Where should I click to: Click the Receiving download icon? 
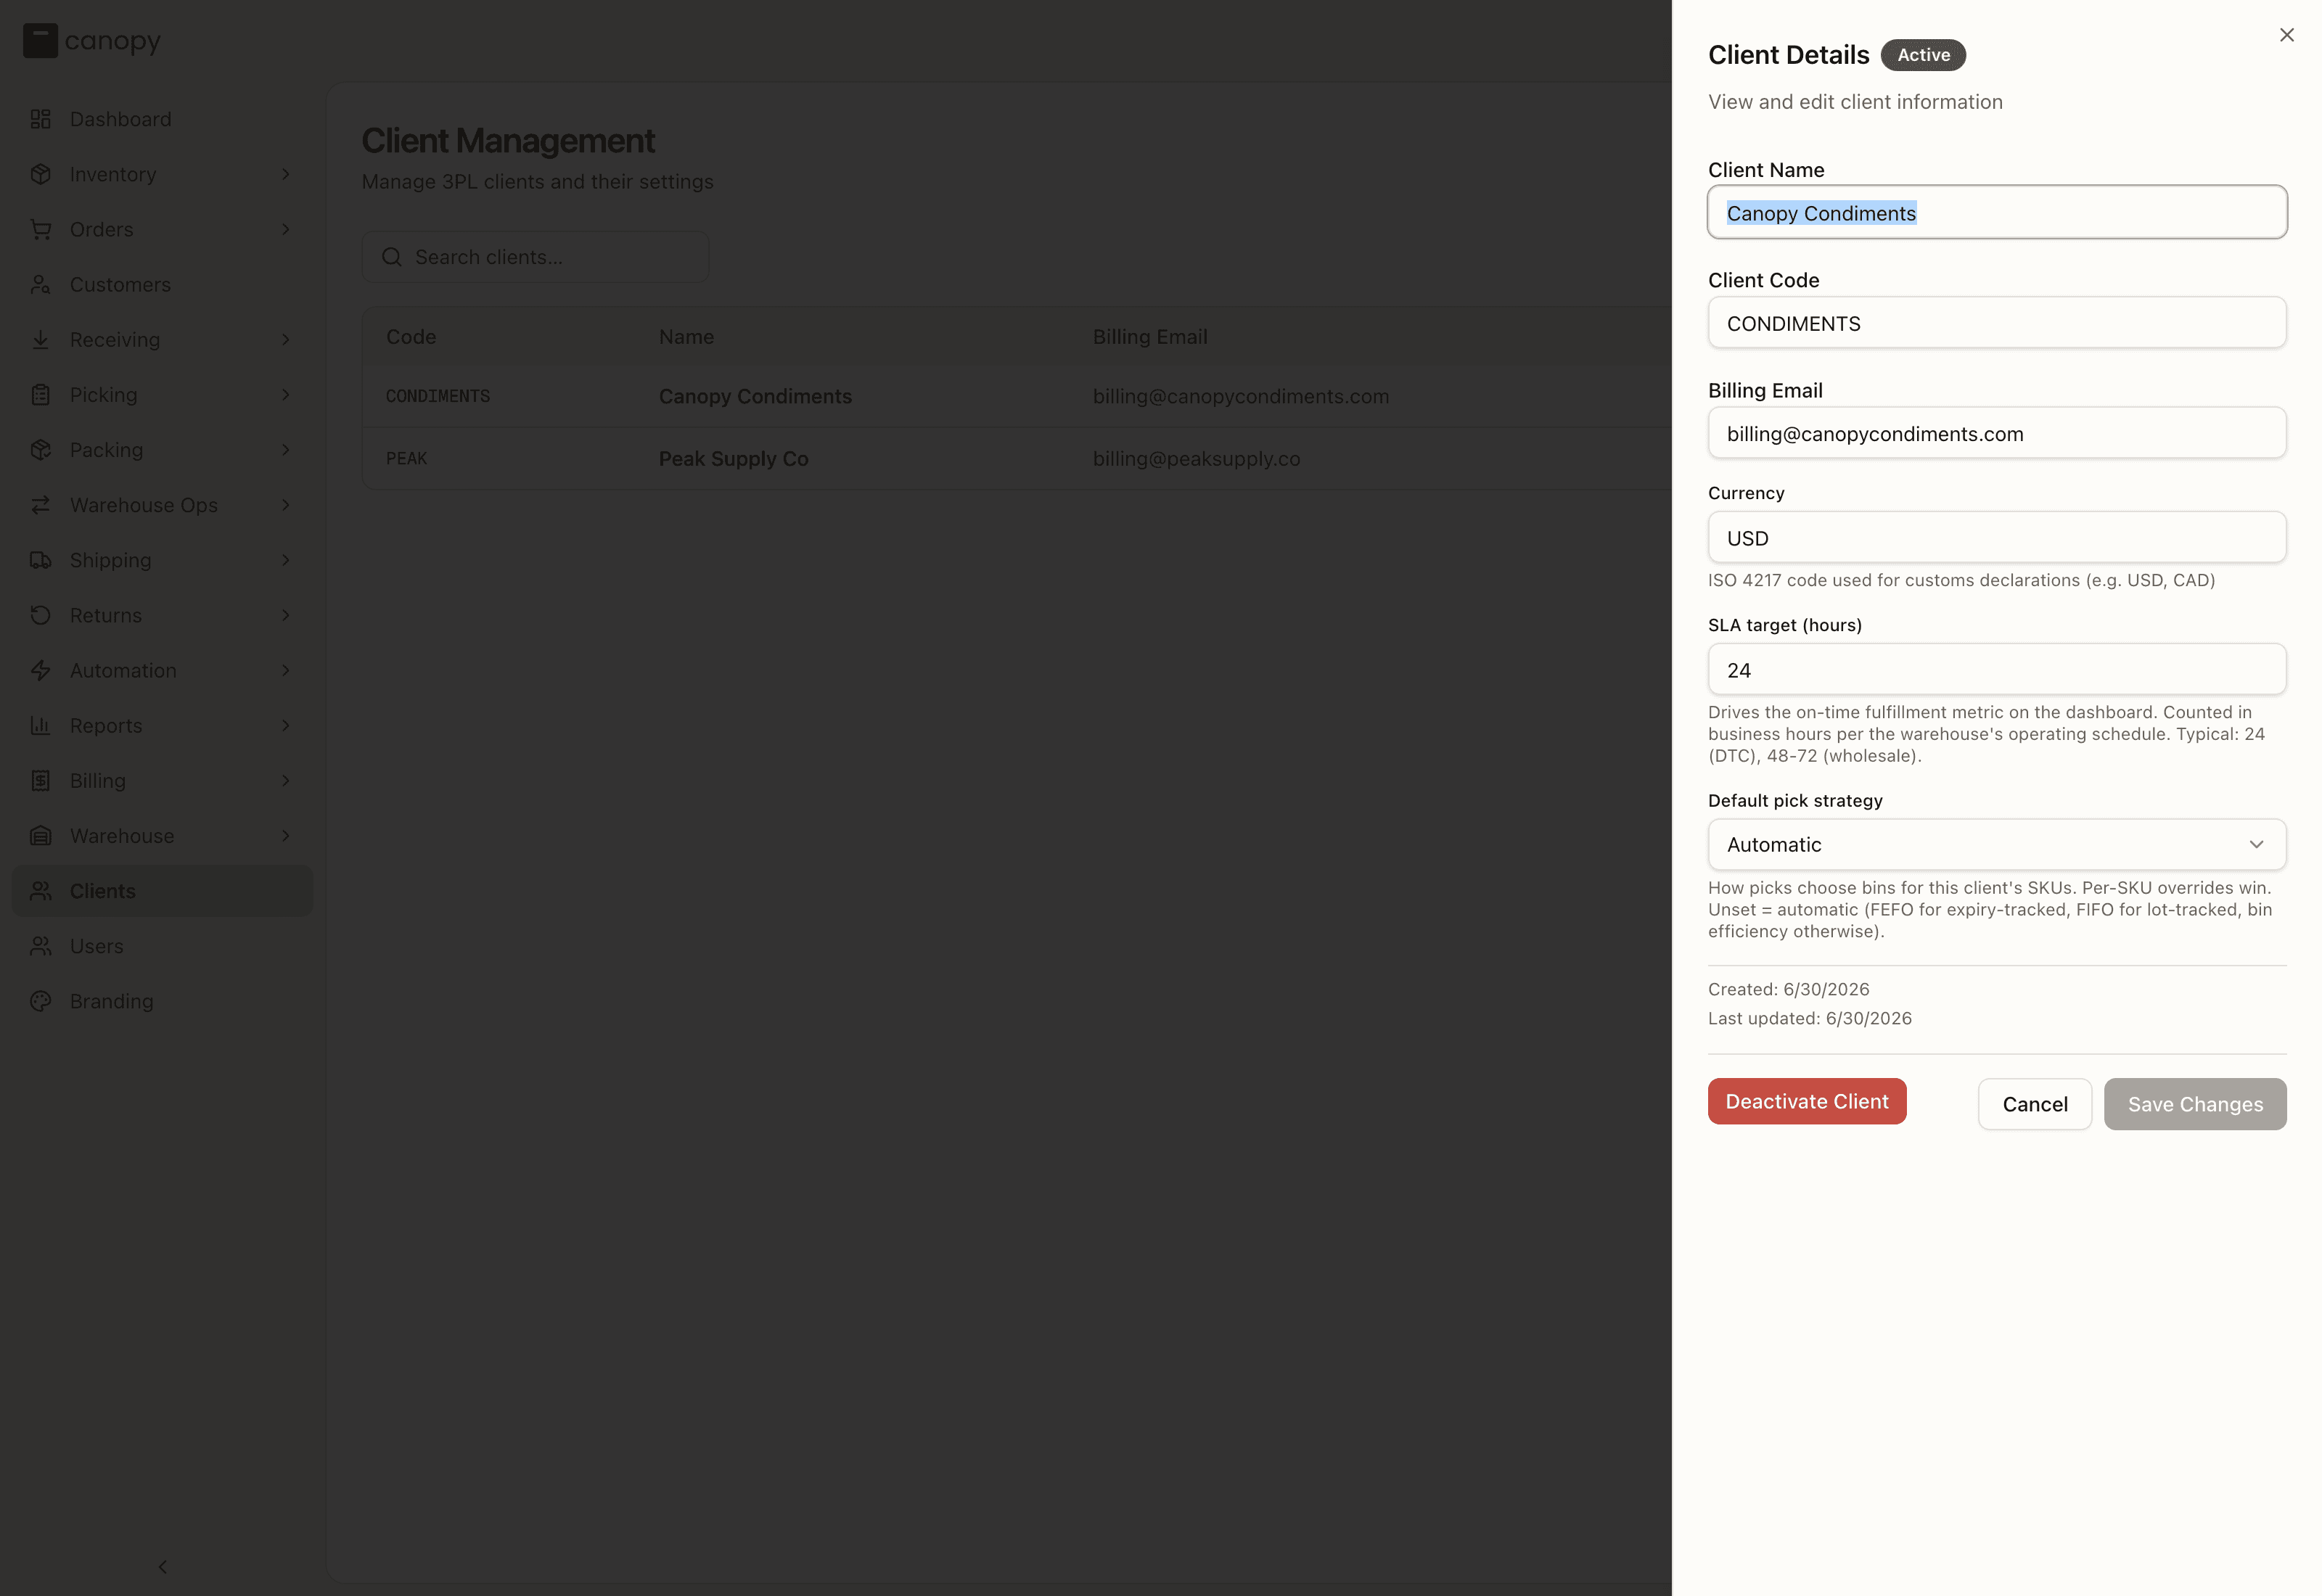click(x=40, y=340)
